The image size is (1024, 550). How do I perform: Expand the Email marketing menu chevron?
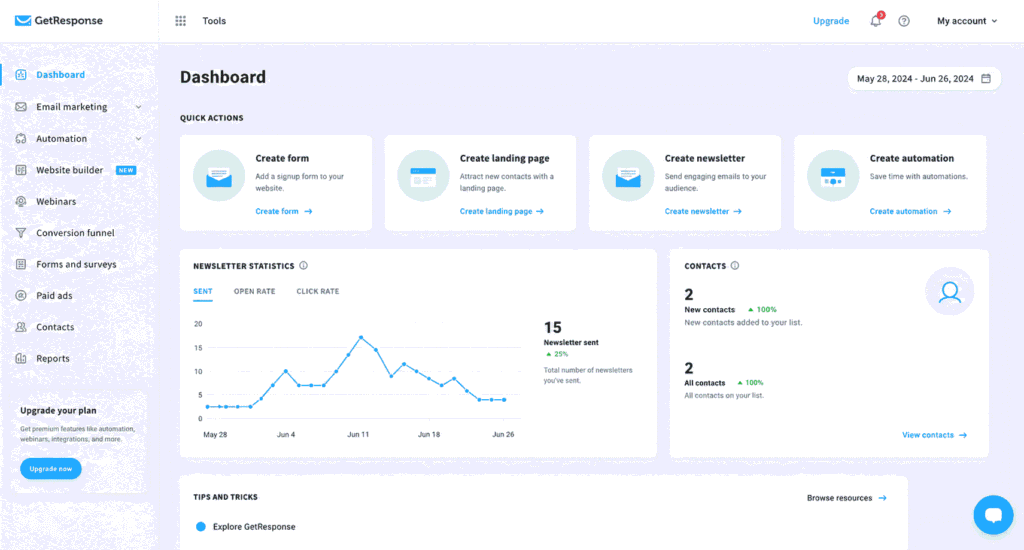click(138, 107)
